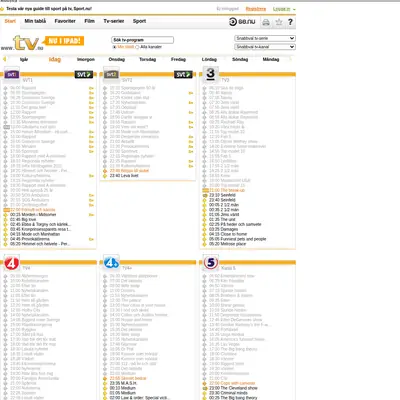Click the red TV4 channel logo
This screenshot has width=400, height=400.
tap(11, 263)
